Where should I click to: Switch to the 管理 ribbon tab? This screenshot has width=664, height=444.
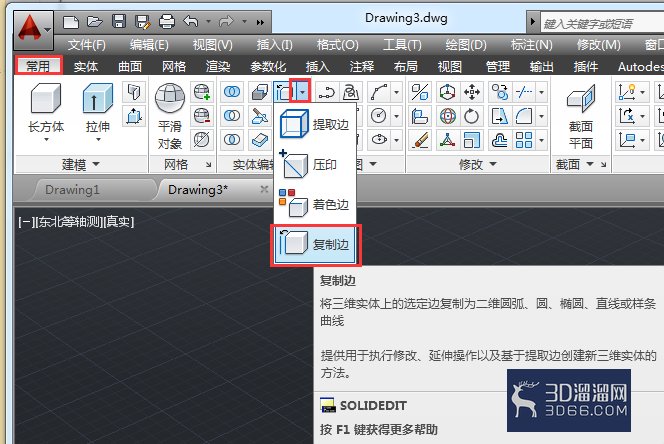coord(498,66)
